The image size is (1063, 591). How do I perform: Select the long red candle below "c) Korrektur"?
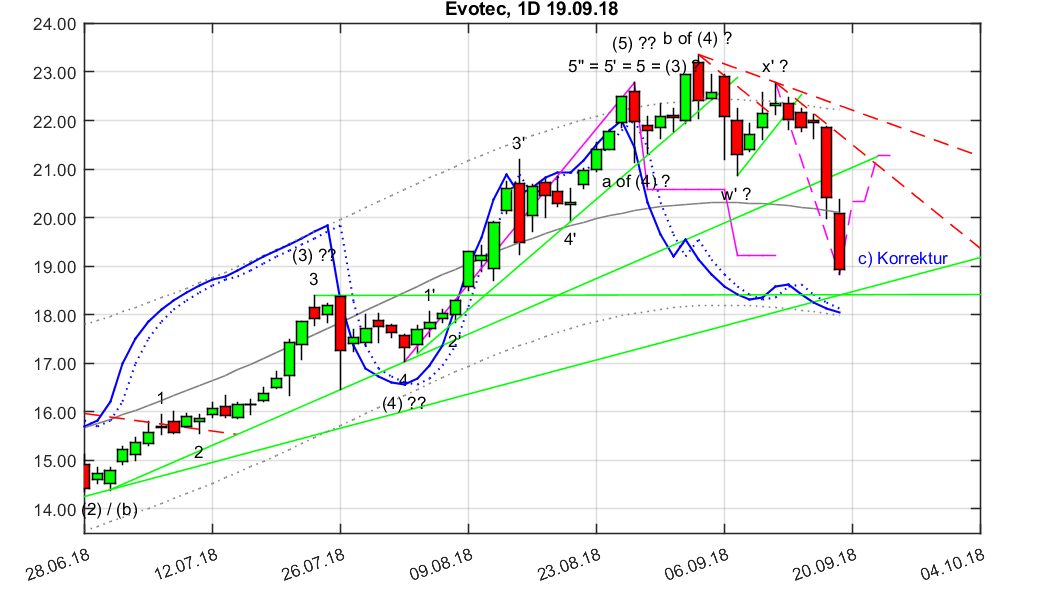pos(840,240)
